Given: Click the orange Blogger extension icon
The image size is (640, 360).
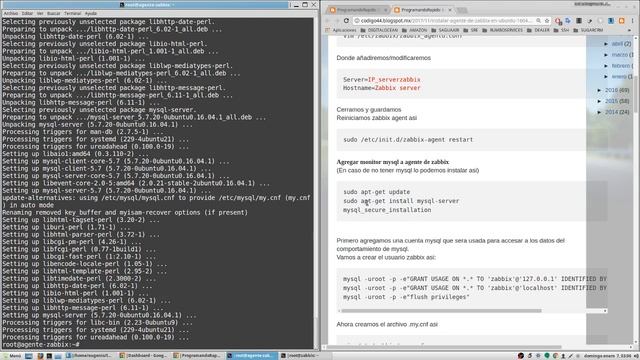Looking at the screenshot, I should tap(622, 20).
